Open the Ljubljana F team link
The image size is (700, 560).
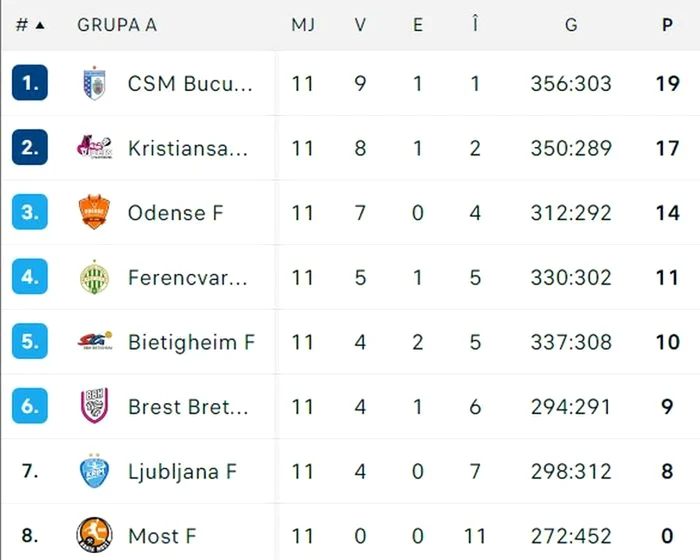tap(182, 472)
